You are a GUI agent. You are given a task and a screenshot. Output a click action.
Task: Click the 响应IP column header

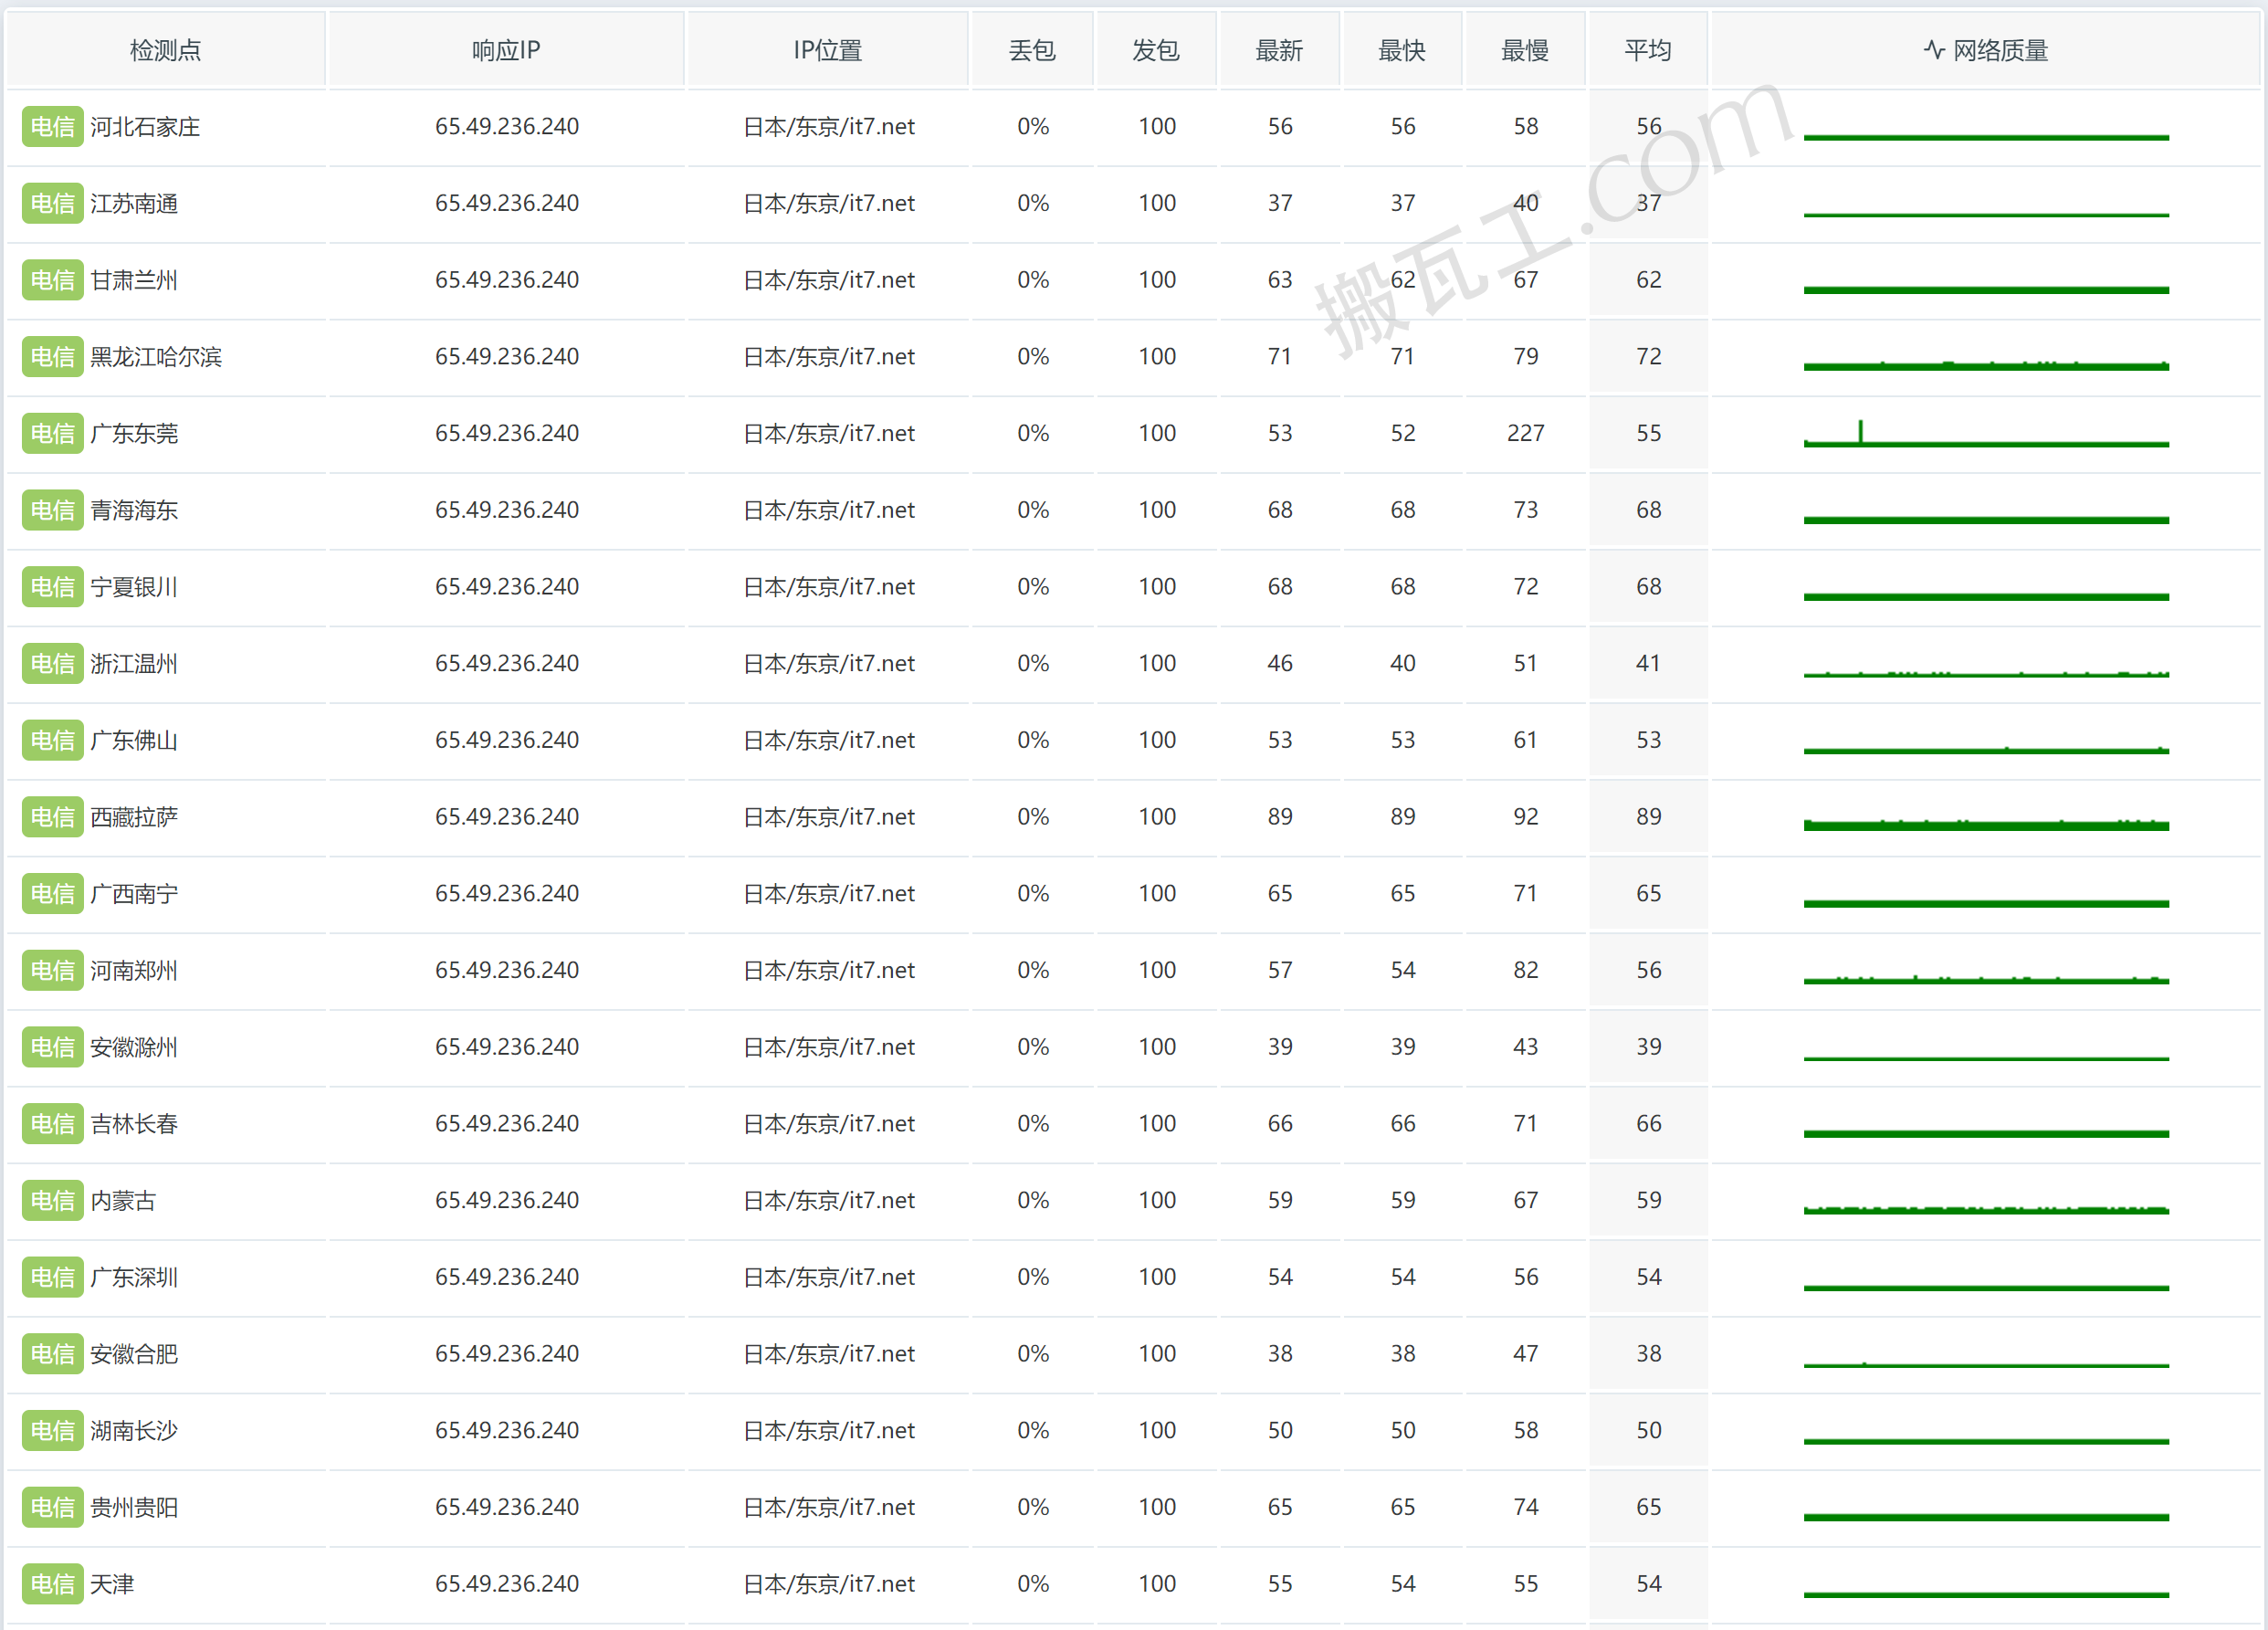click(x=506, y=50)
